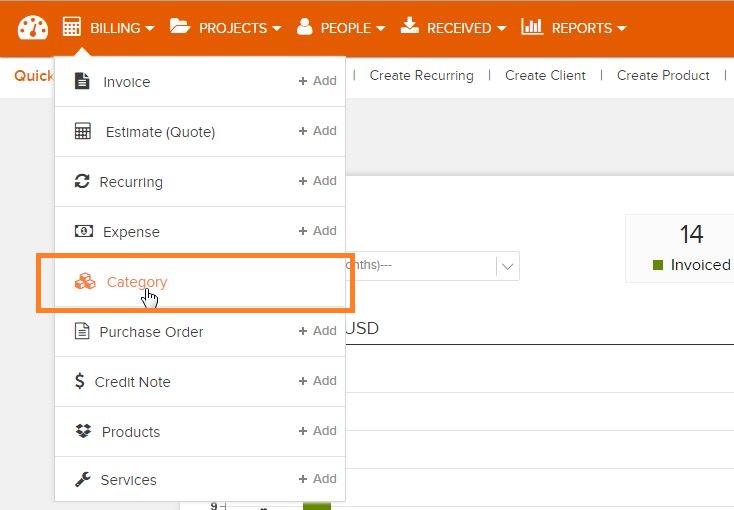Viewport: 734px width, 510px height.
Task: Click Add next to Expense
Action: [x=318, y=231]
